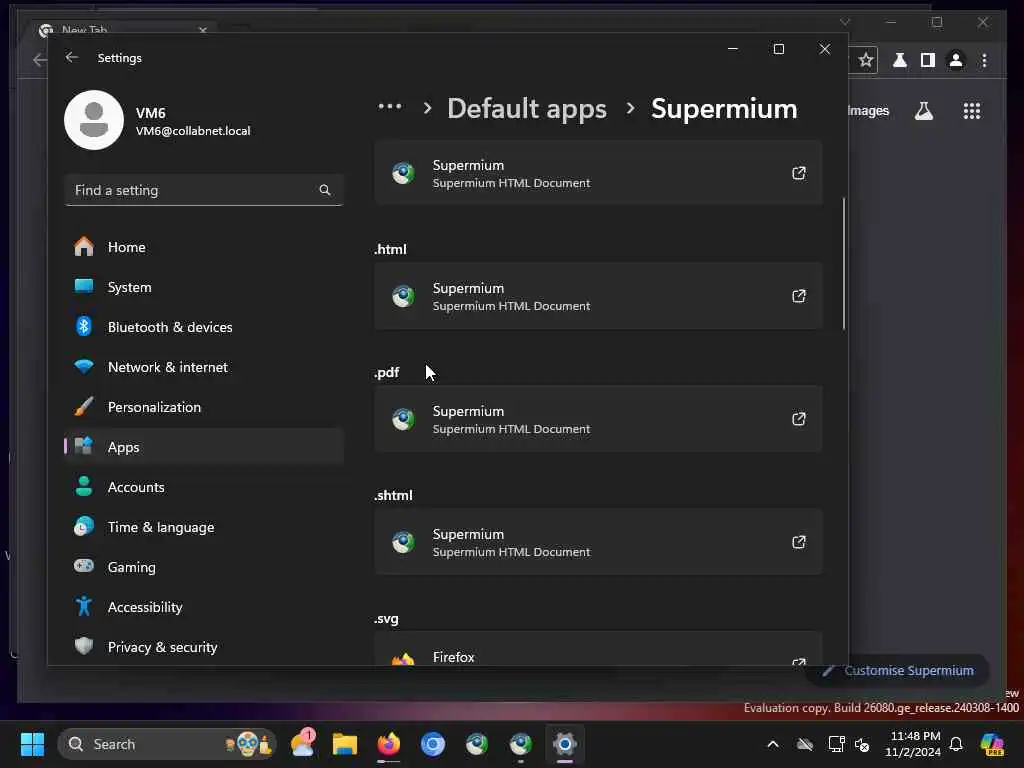Open Personalization settings

point(204,407)
